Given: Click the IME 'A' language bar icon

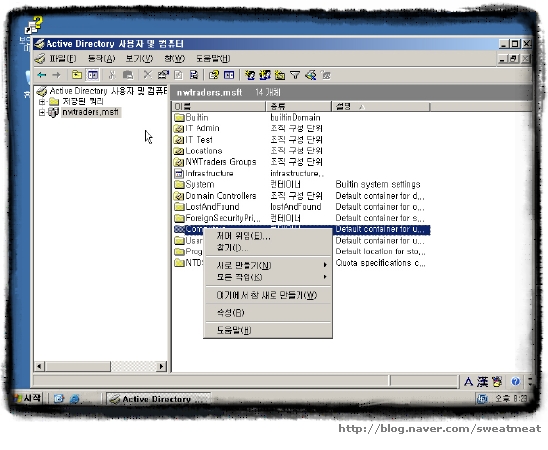Looking at the screenshot, I should tap(468, 382).
